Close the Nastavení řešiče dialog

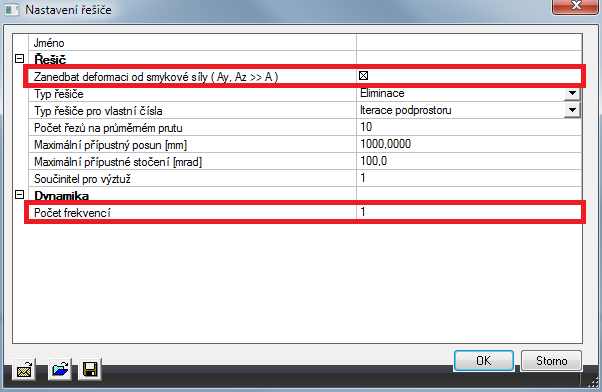[576, 7]
